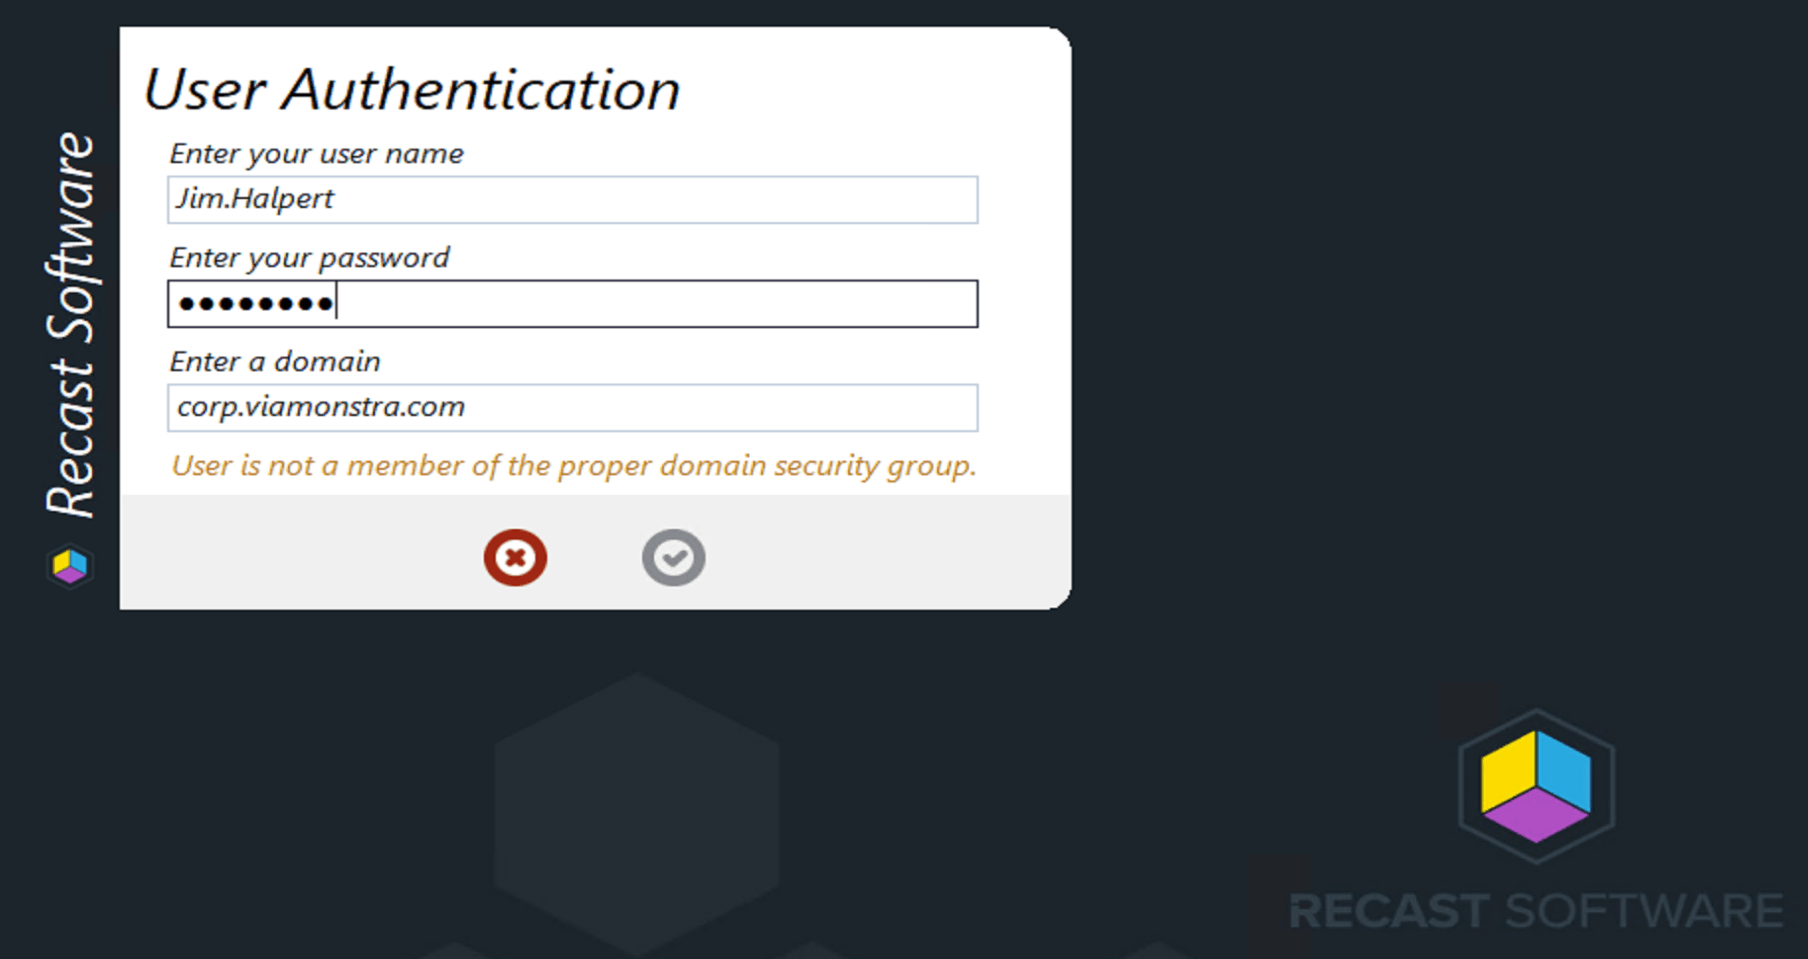This screenshot has height=959, width=1808.
Task: Click the small Recast cube logo in sidebar
Action: (x=70, y=566)
